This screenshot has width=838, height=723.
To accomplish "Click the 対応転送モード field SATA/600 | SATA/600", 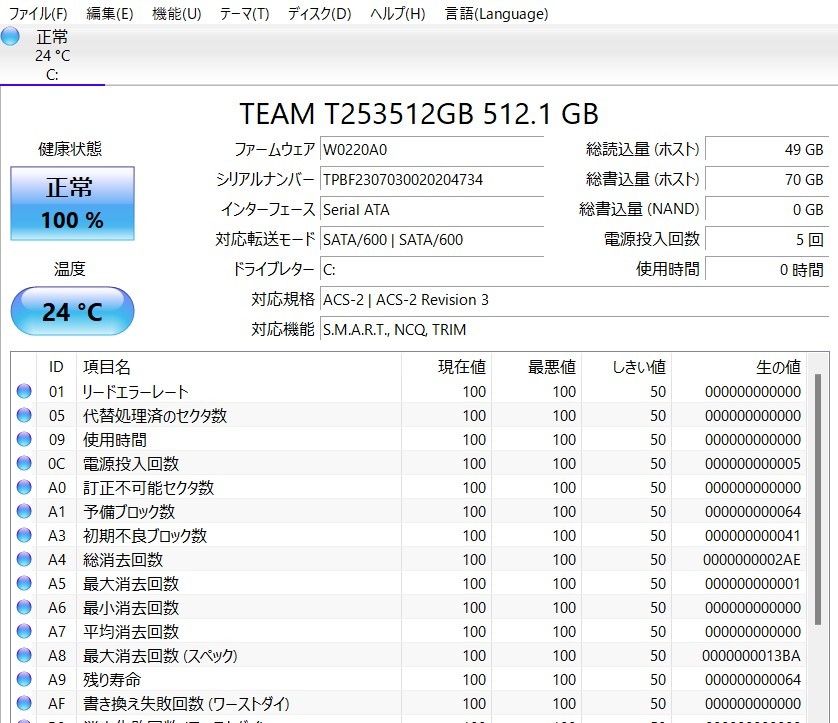I will coord(432,239).
